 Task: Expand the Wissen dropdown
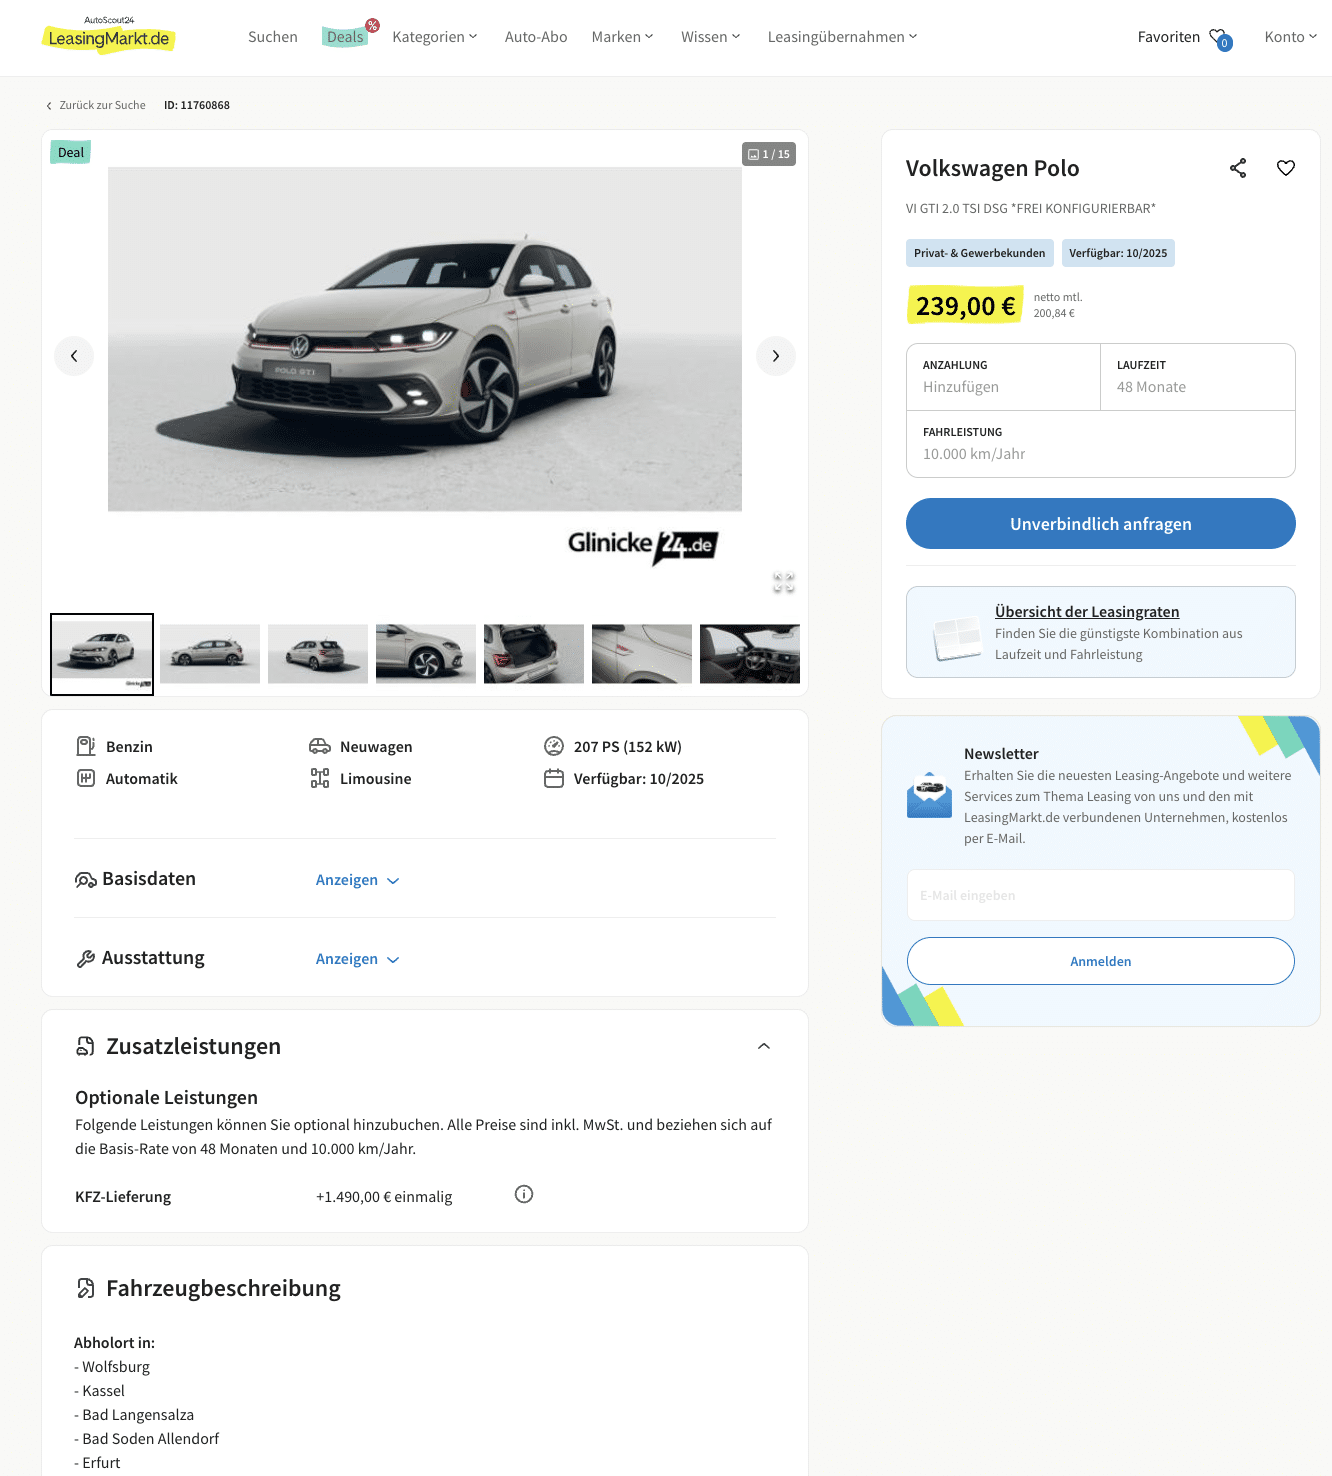coord(711,37)
